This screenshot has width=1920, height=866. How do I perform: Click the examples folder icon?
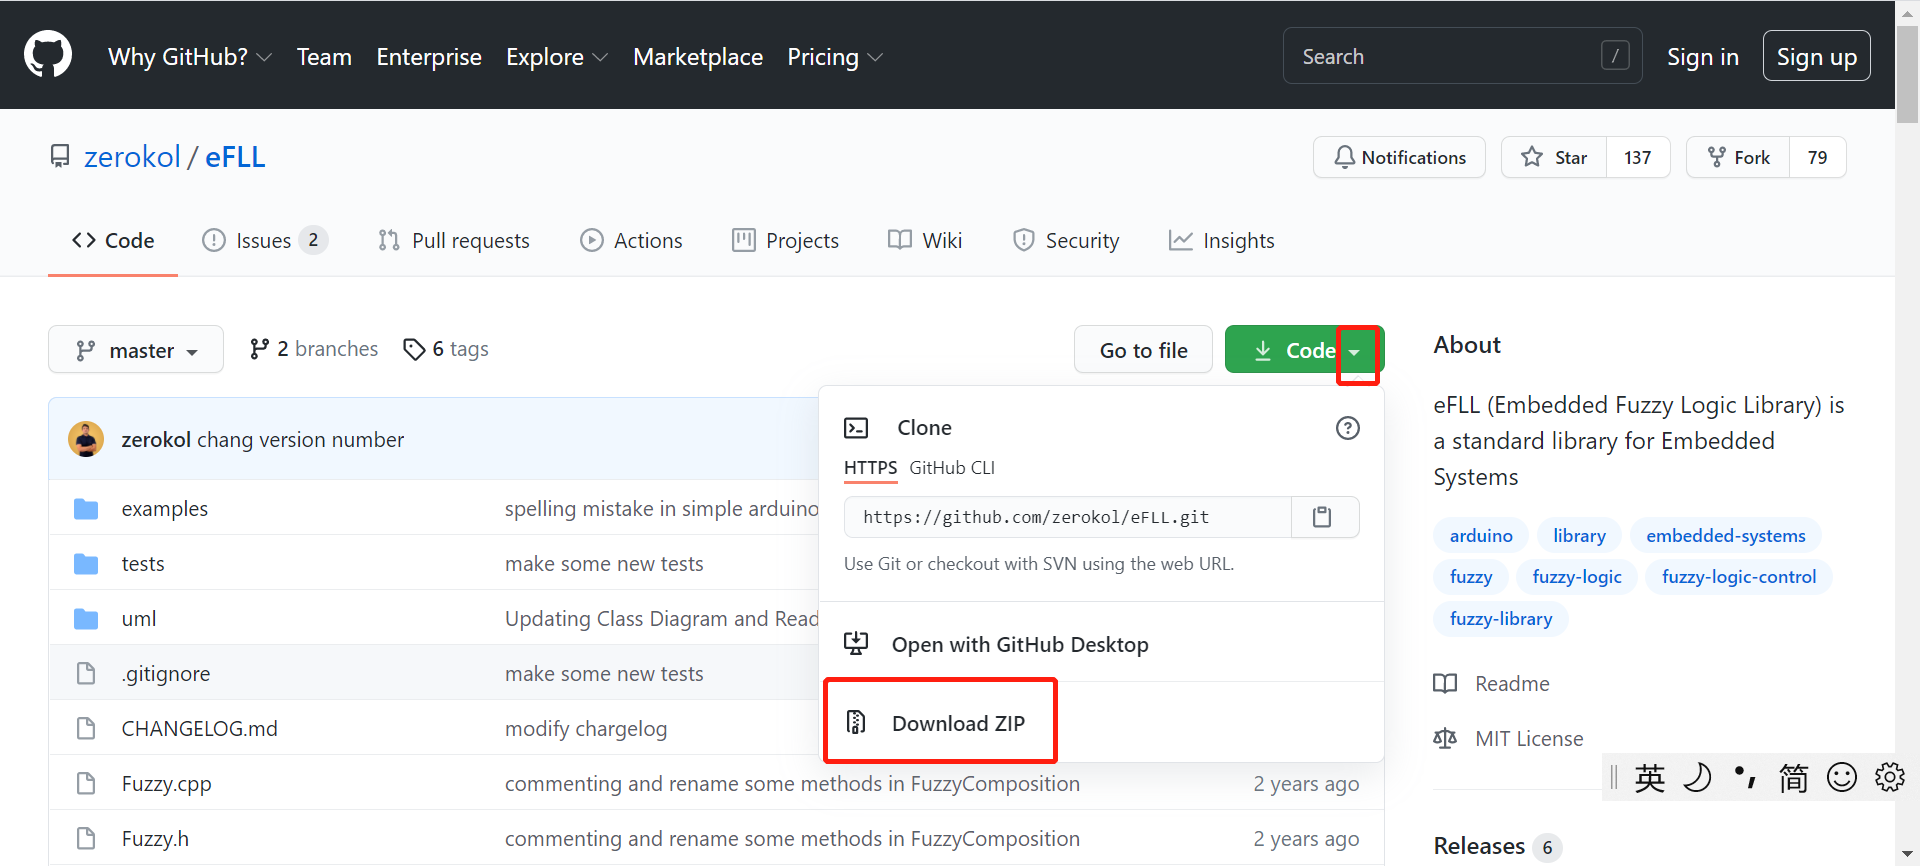click(x=86, y=509)
